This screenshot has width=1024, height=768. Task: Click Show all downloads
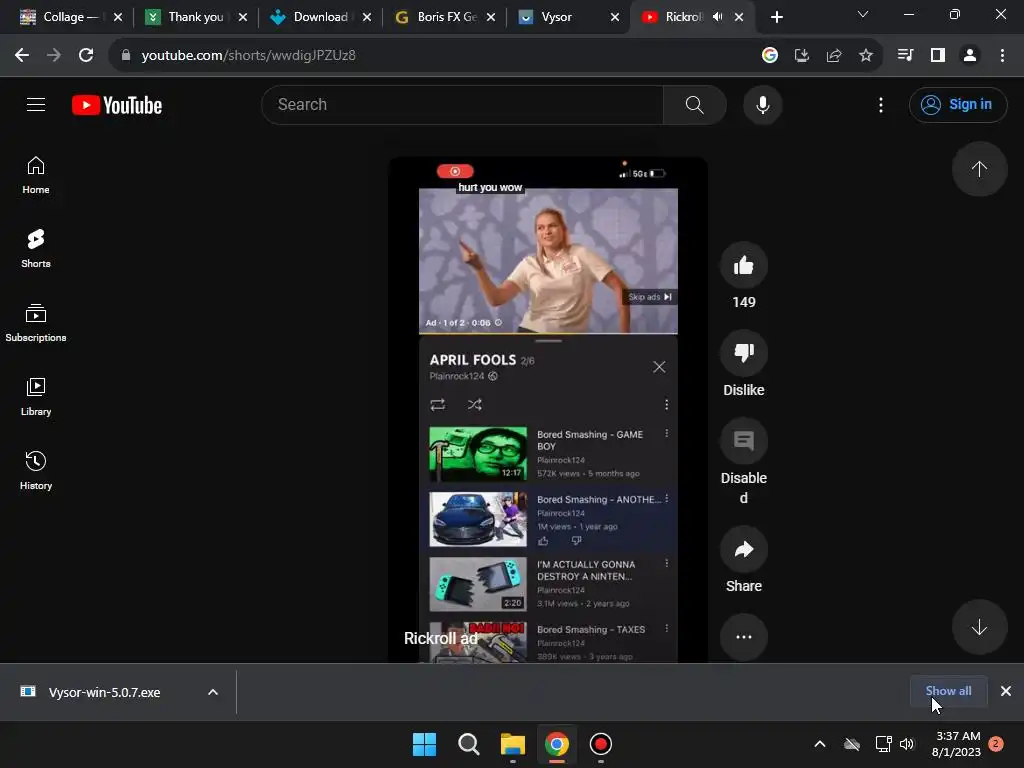[x=948, y=691]
